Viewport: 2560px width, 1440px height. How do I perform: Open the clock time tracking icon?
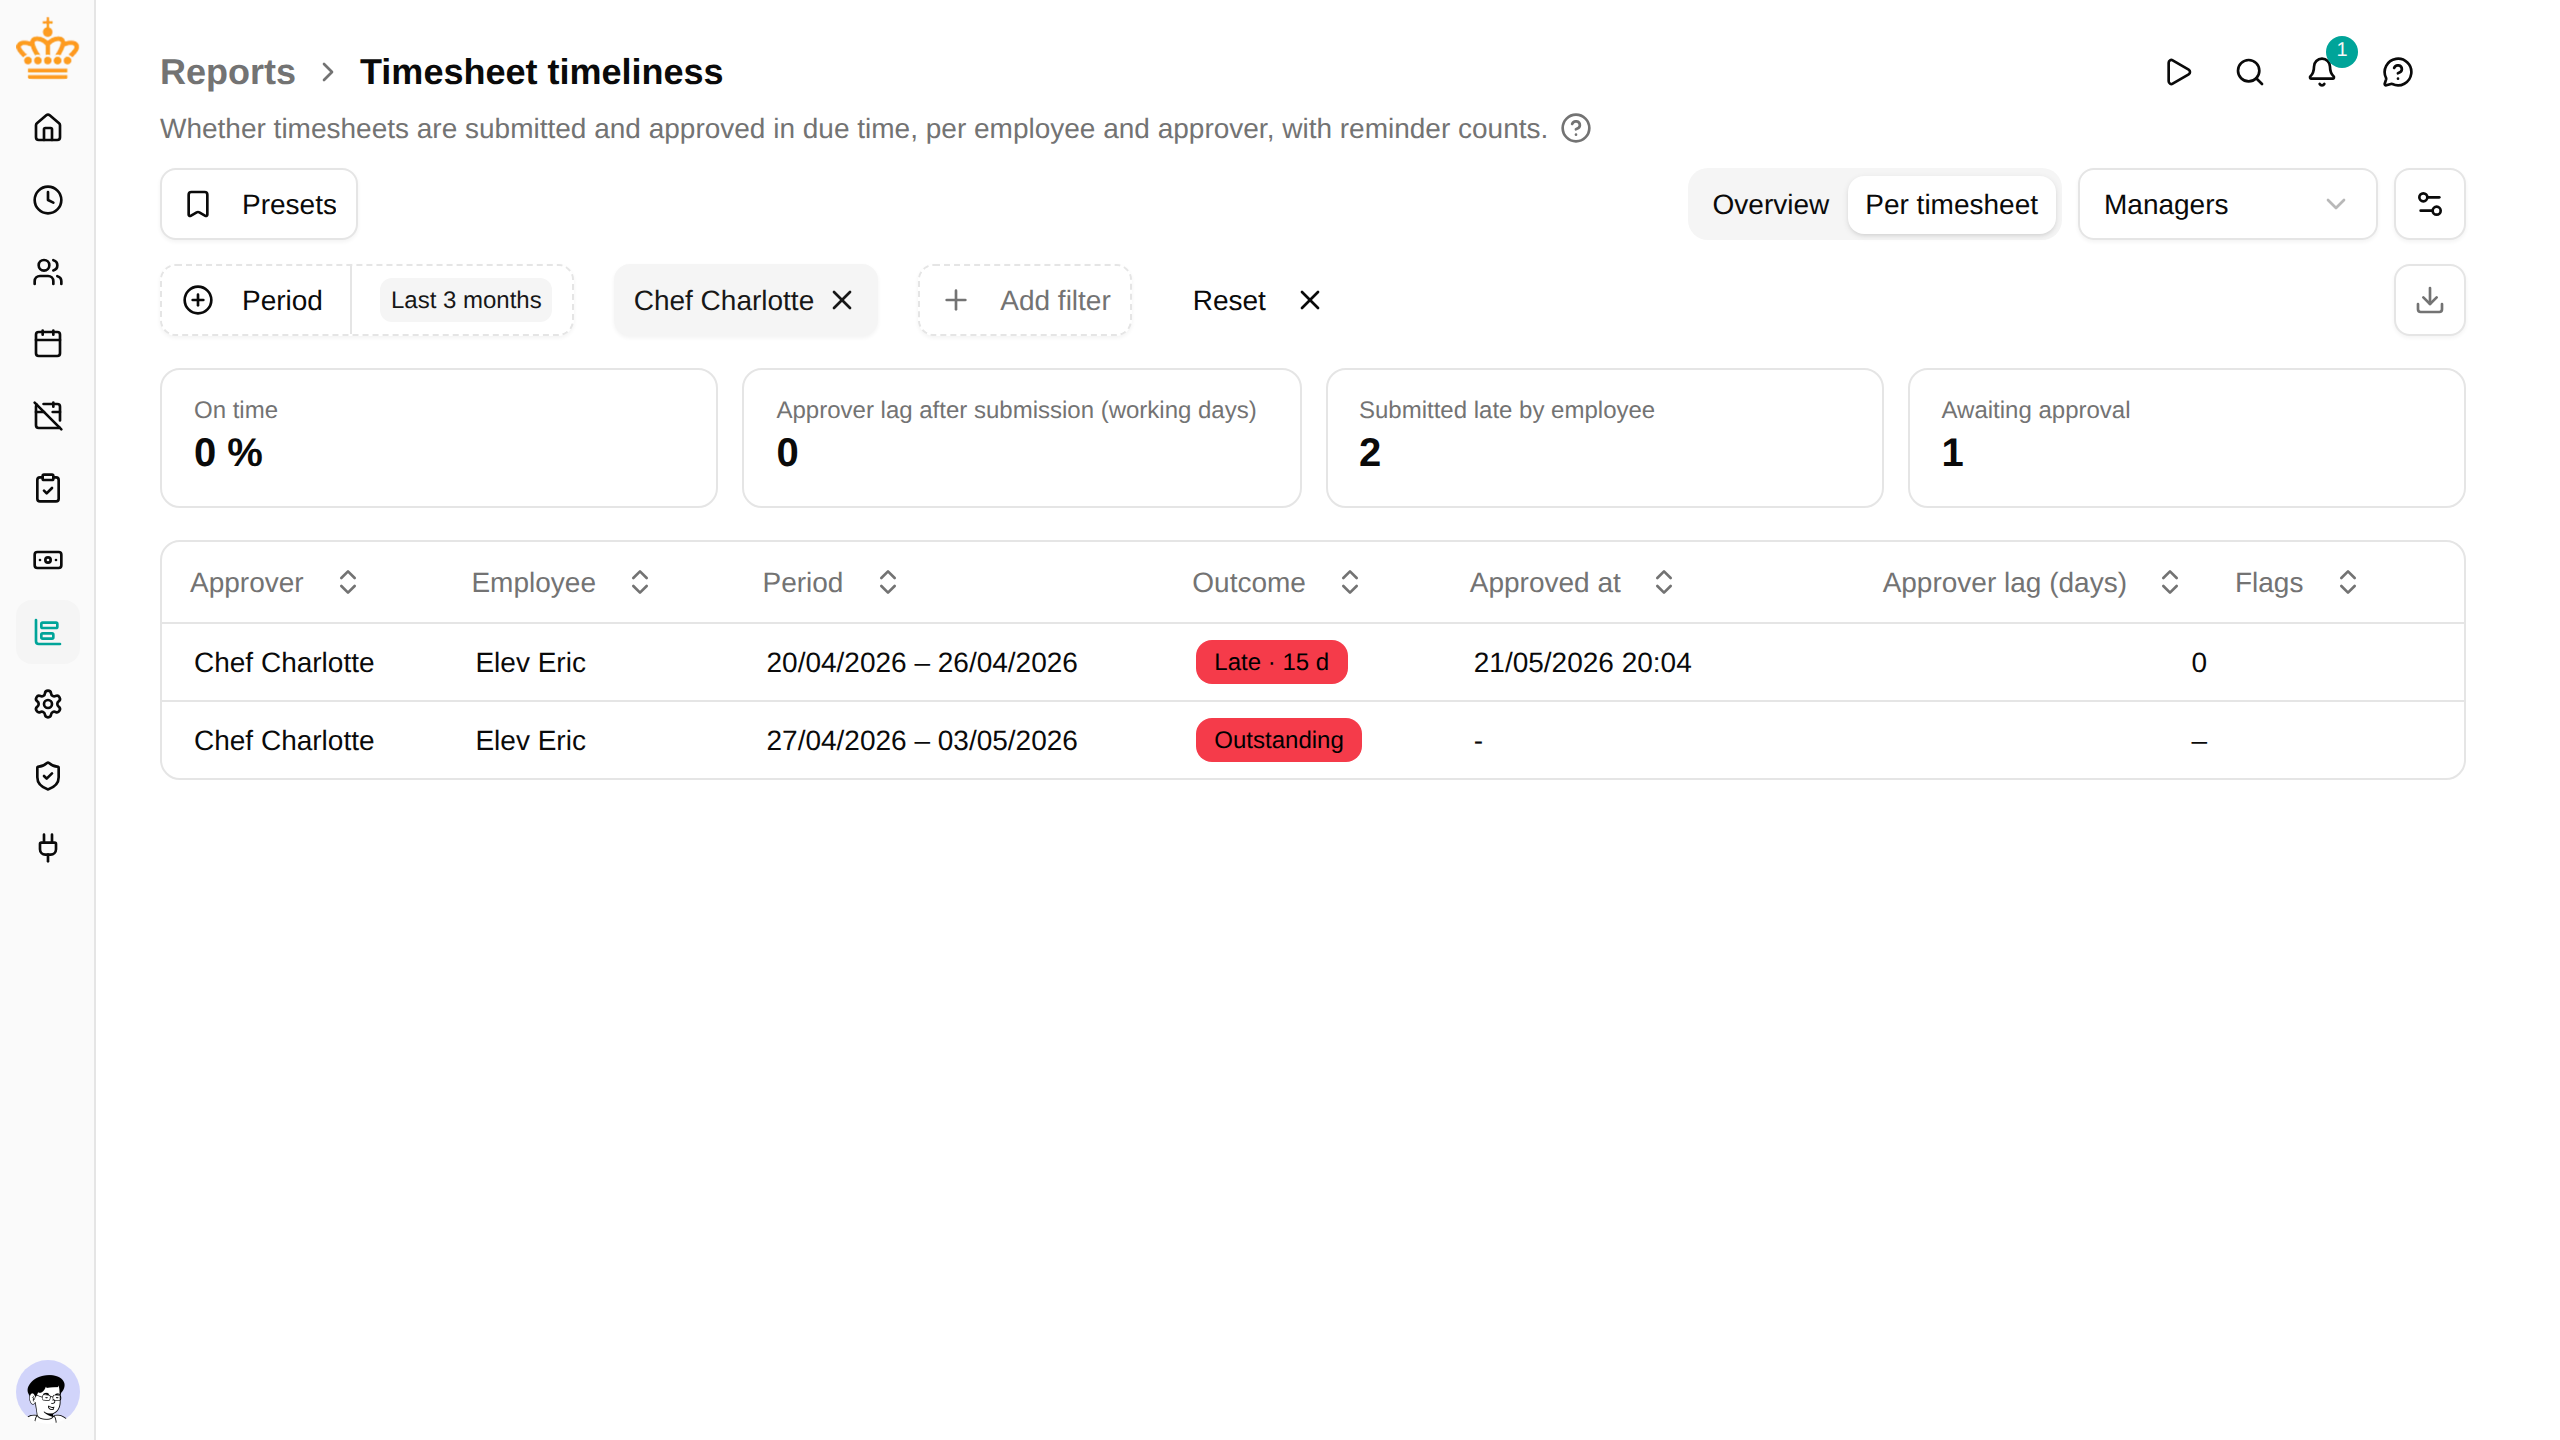[48, 200]
